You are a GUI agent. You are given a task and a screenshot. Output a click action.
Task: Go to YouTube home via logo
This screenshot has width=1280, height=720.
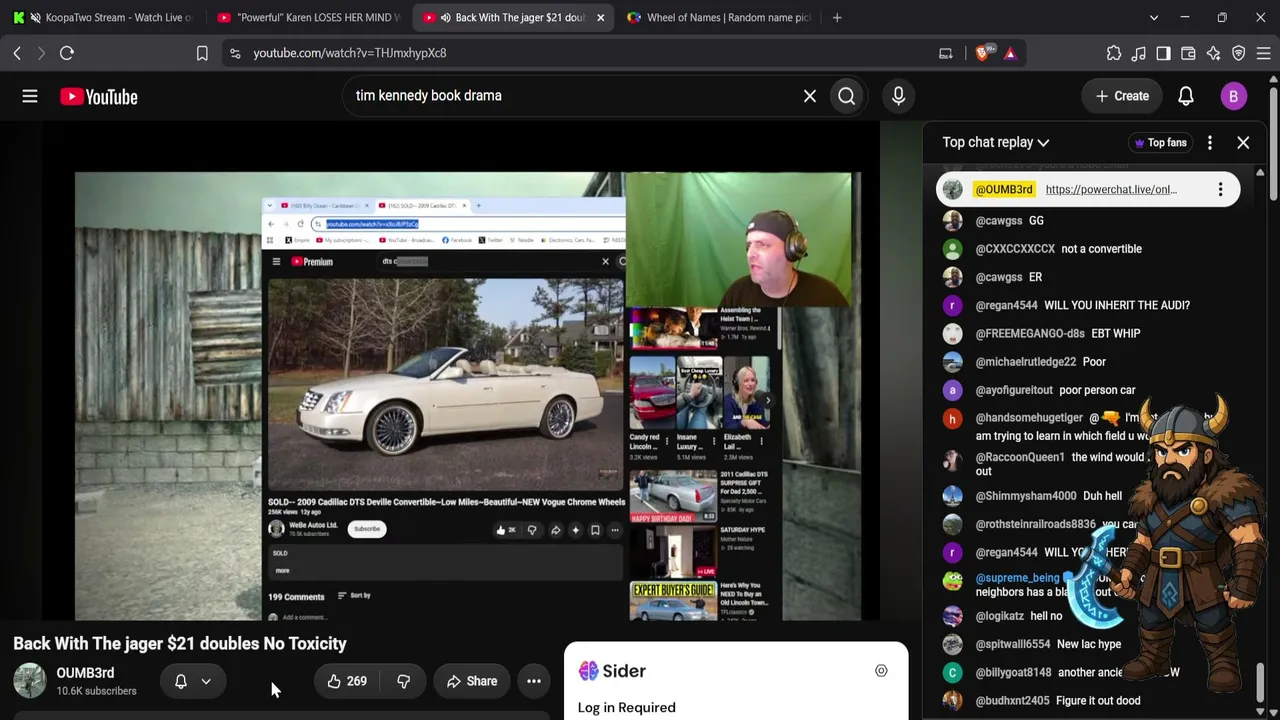click(98, 96)
